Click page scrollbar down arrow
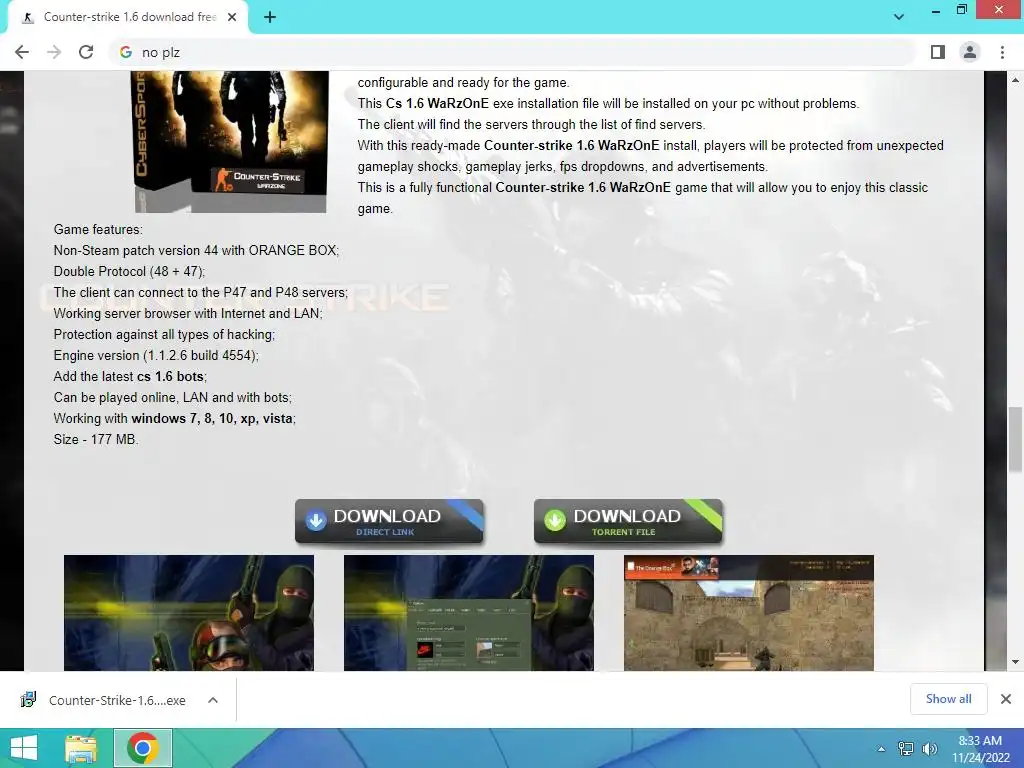This screenshot has height=768, width=1024. tap(1015, 662)
